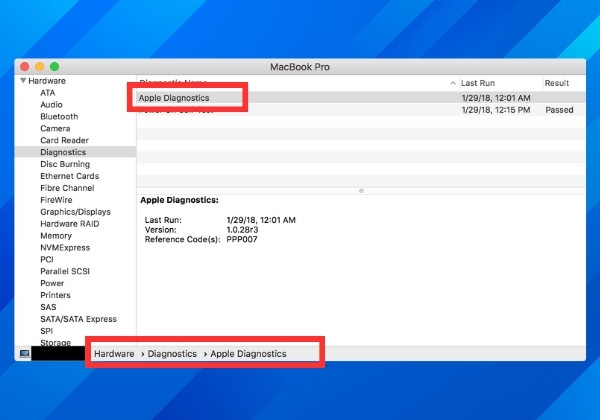Close the MacBook Pro window
This screenshot has width=600, height=420.
(25, 67)
